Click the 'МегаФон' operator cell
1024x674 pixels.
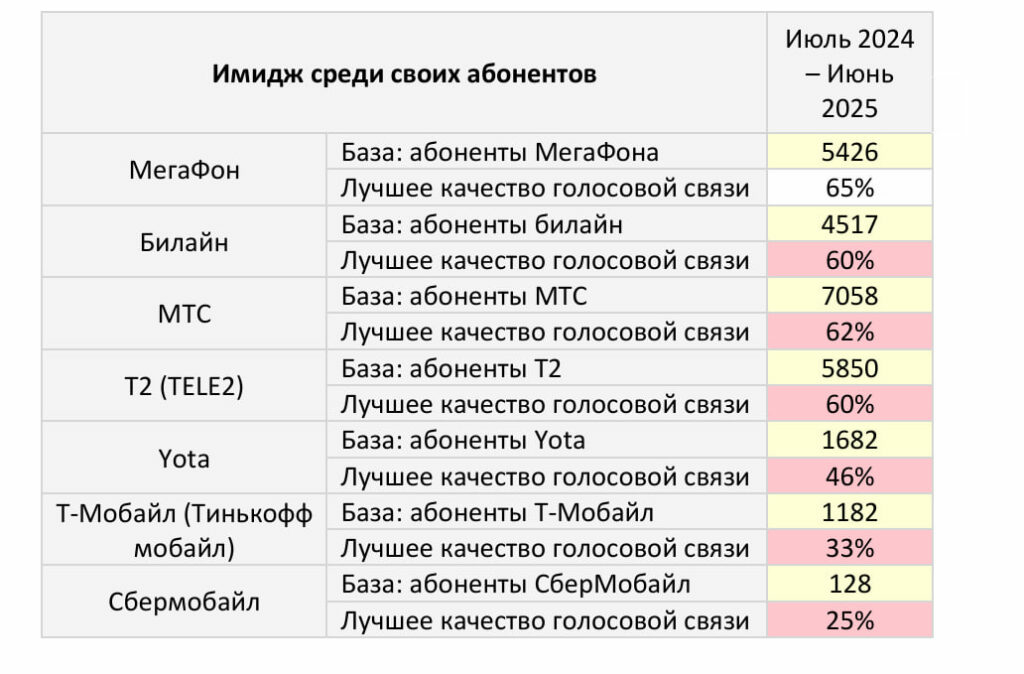click(184, 170)
